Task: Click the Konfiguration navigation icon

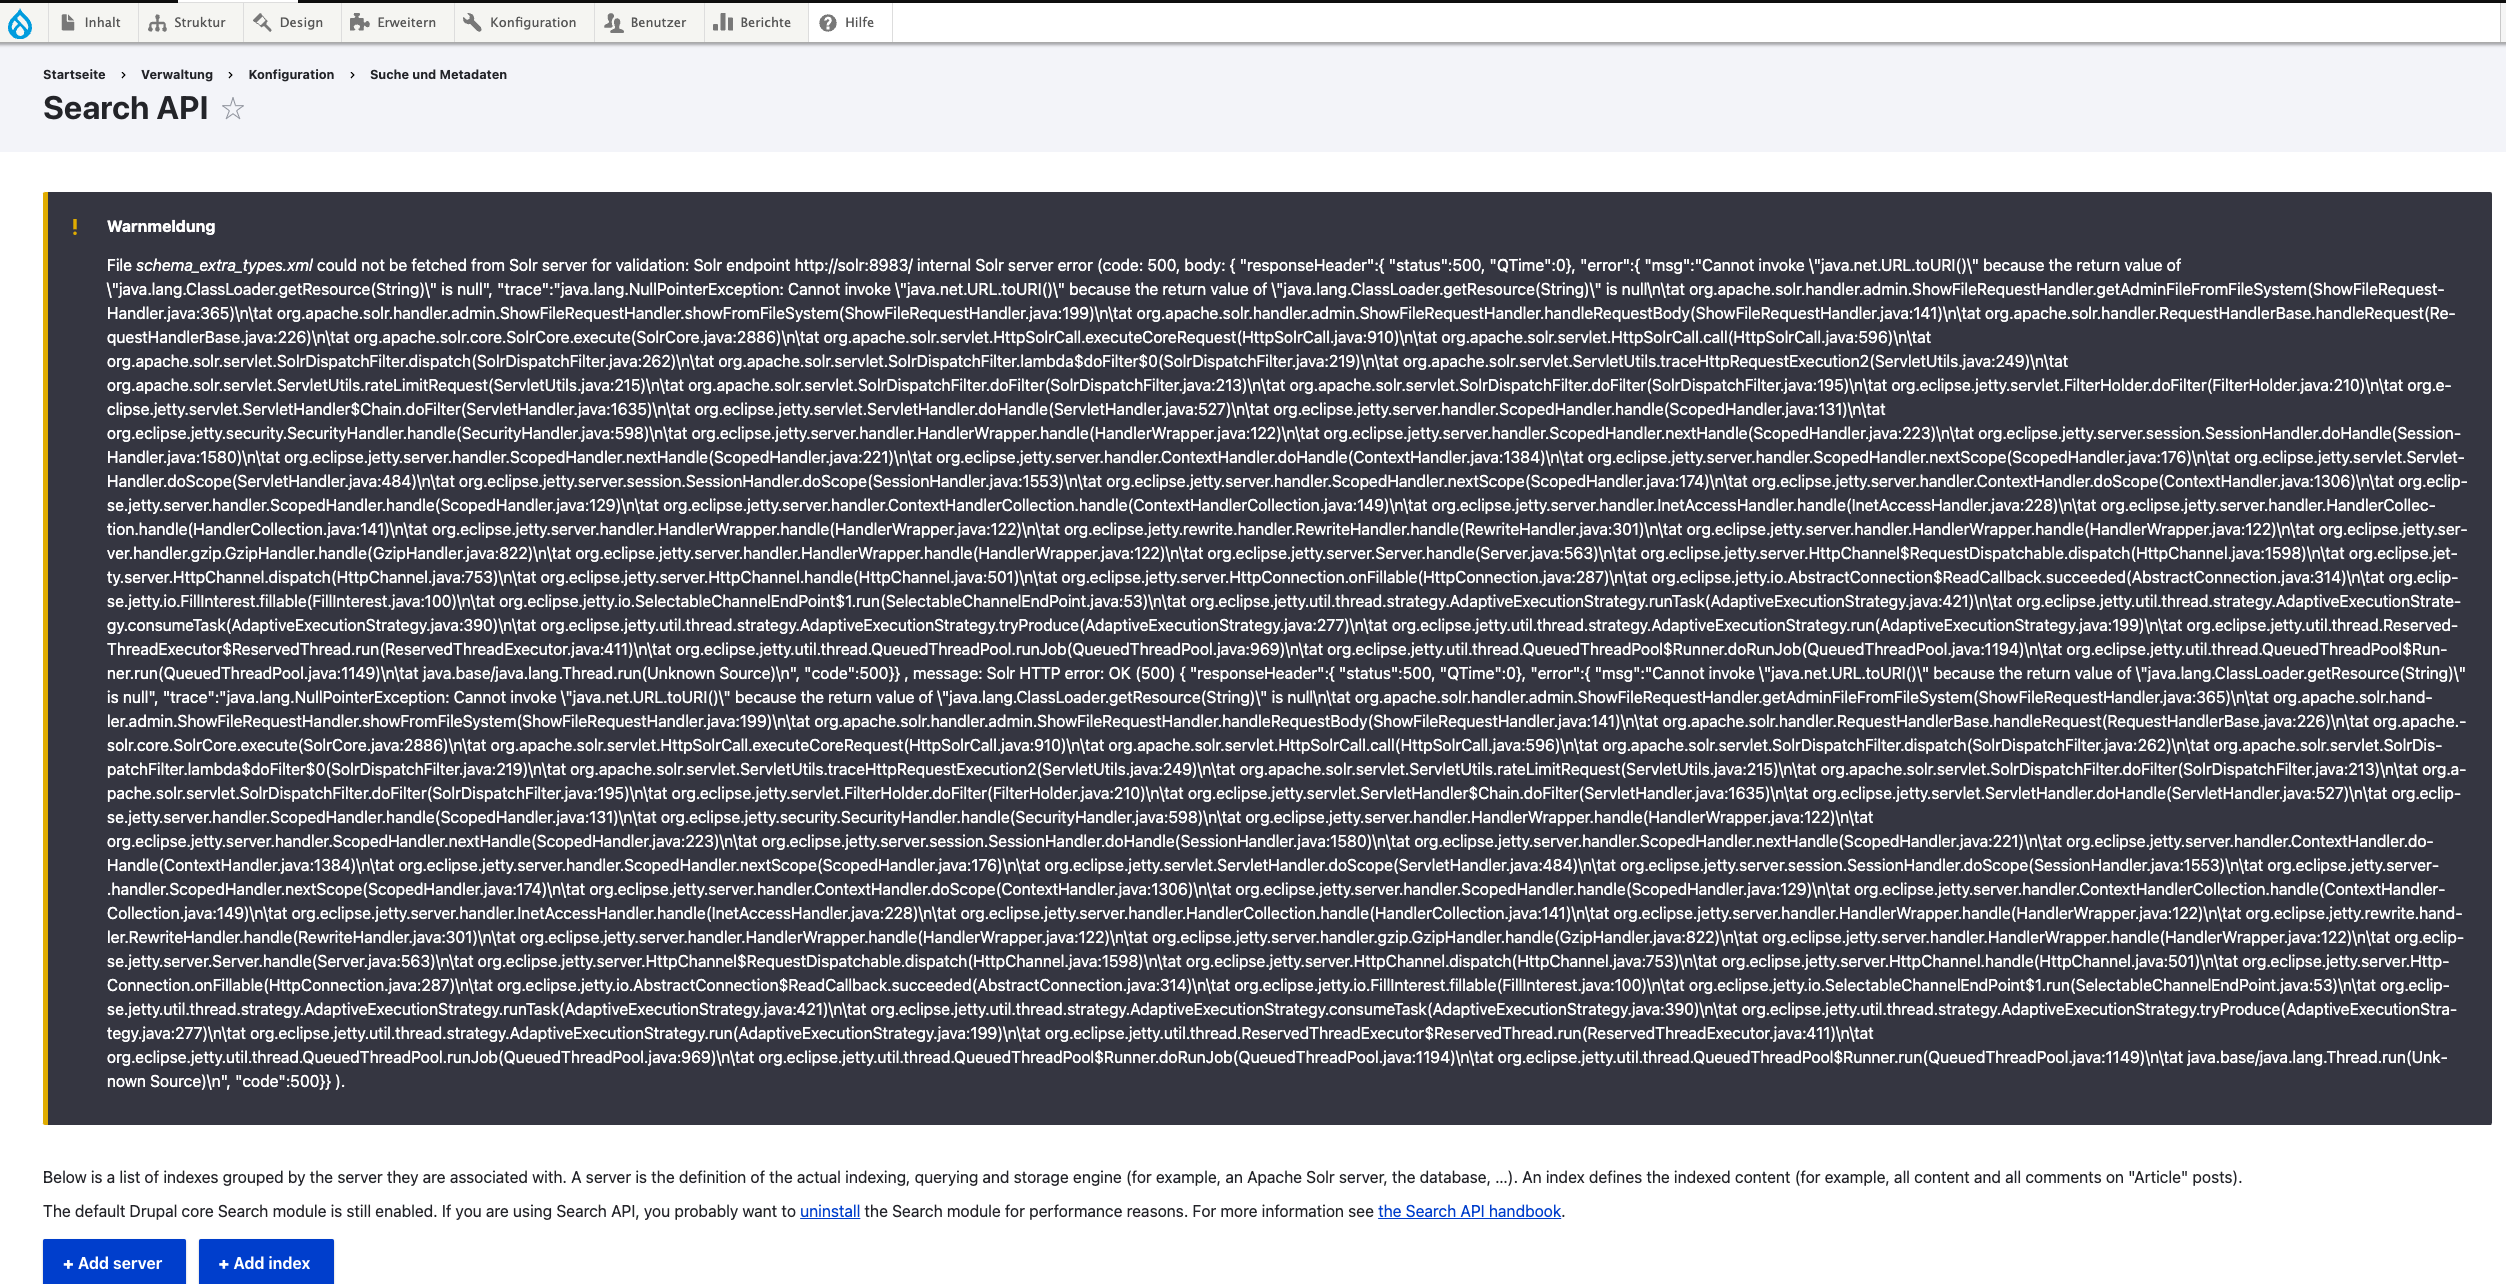Action: [x=471, y=23]
